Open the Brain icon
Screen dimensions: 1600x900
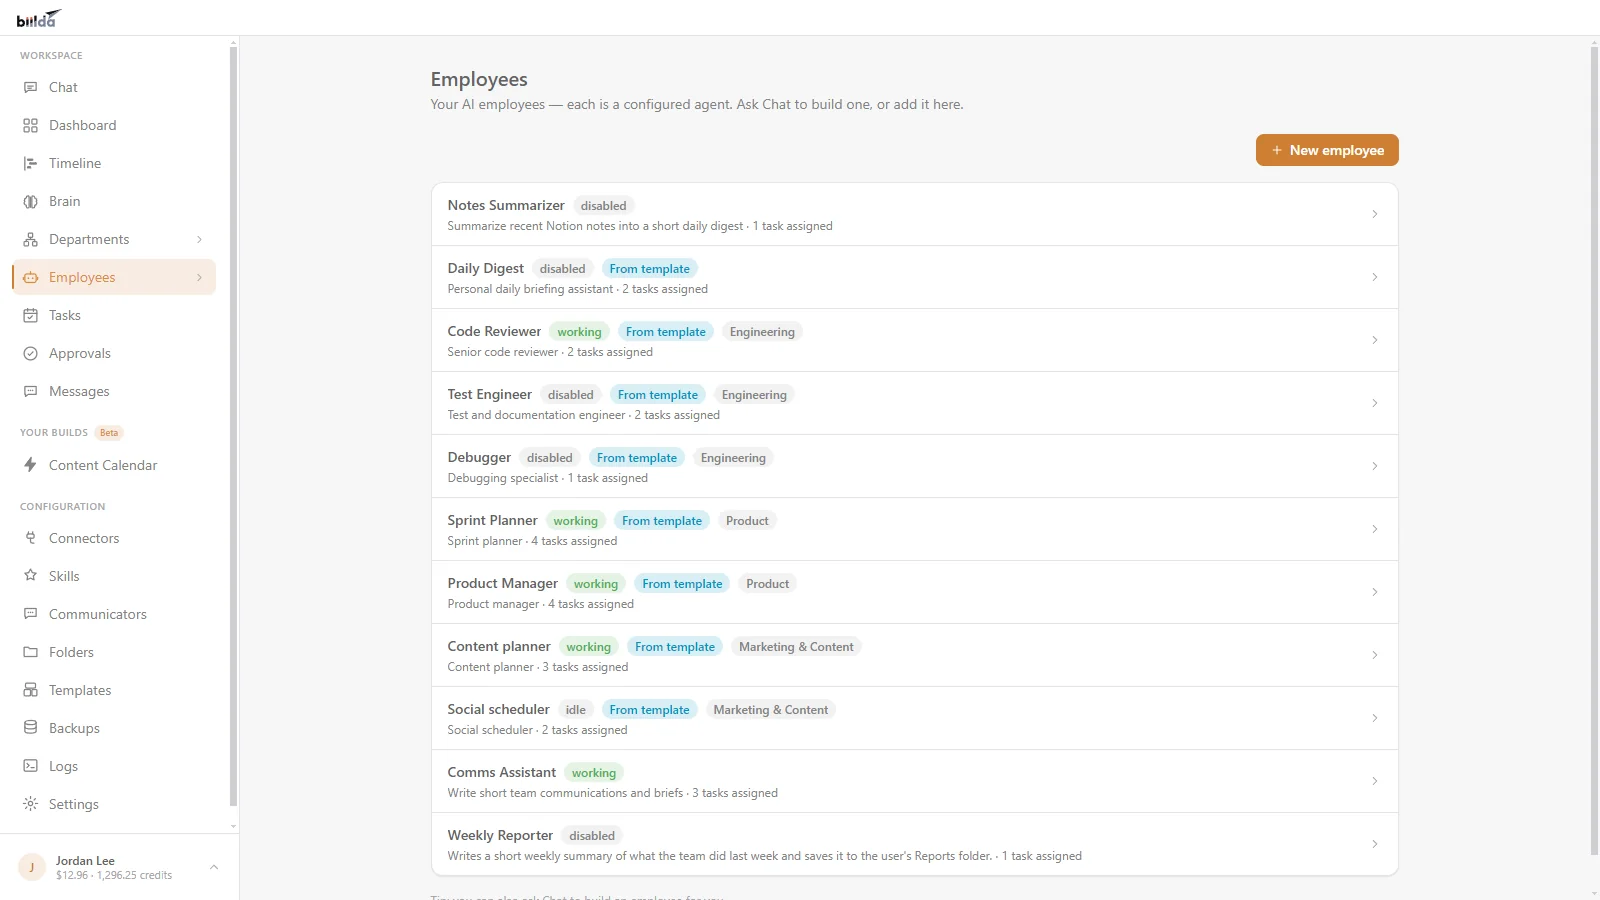pos(30,201)
